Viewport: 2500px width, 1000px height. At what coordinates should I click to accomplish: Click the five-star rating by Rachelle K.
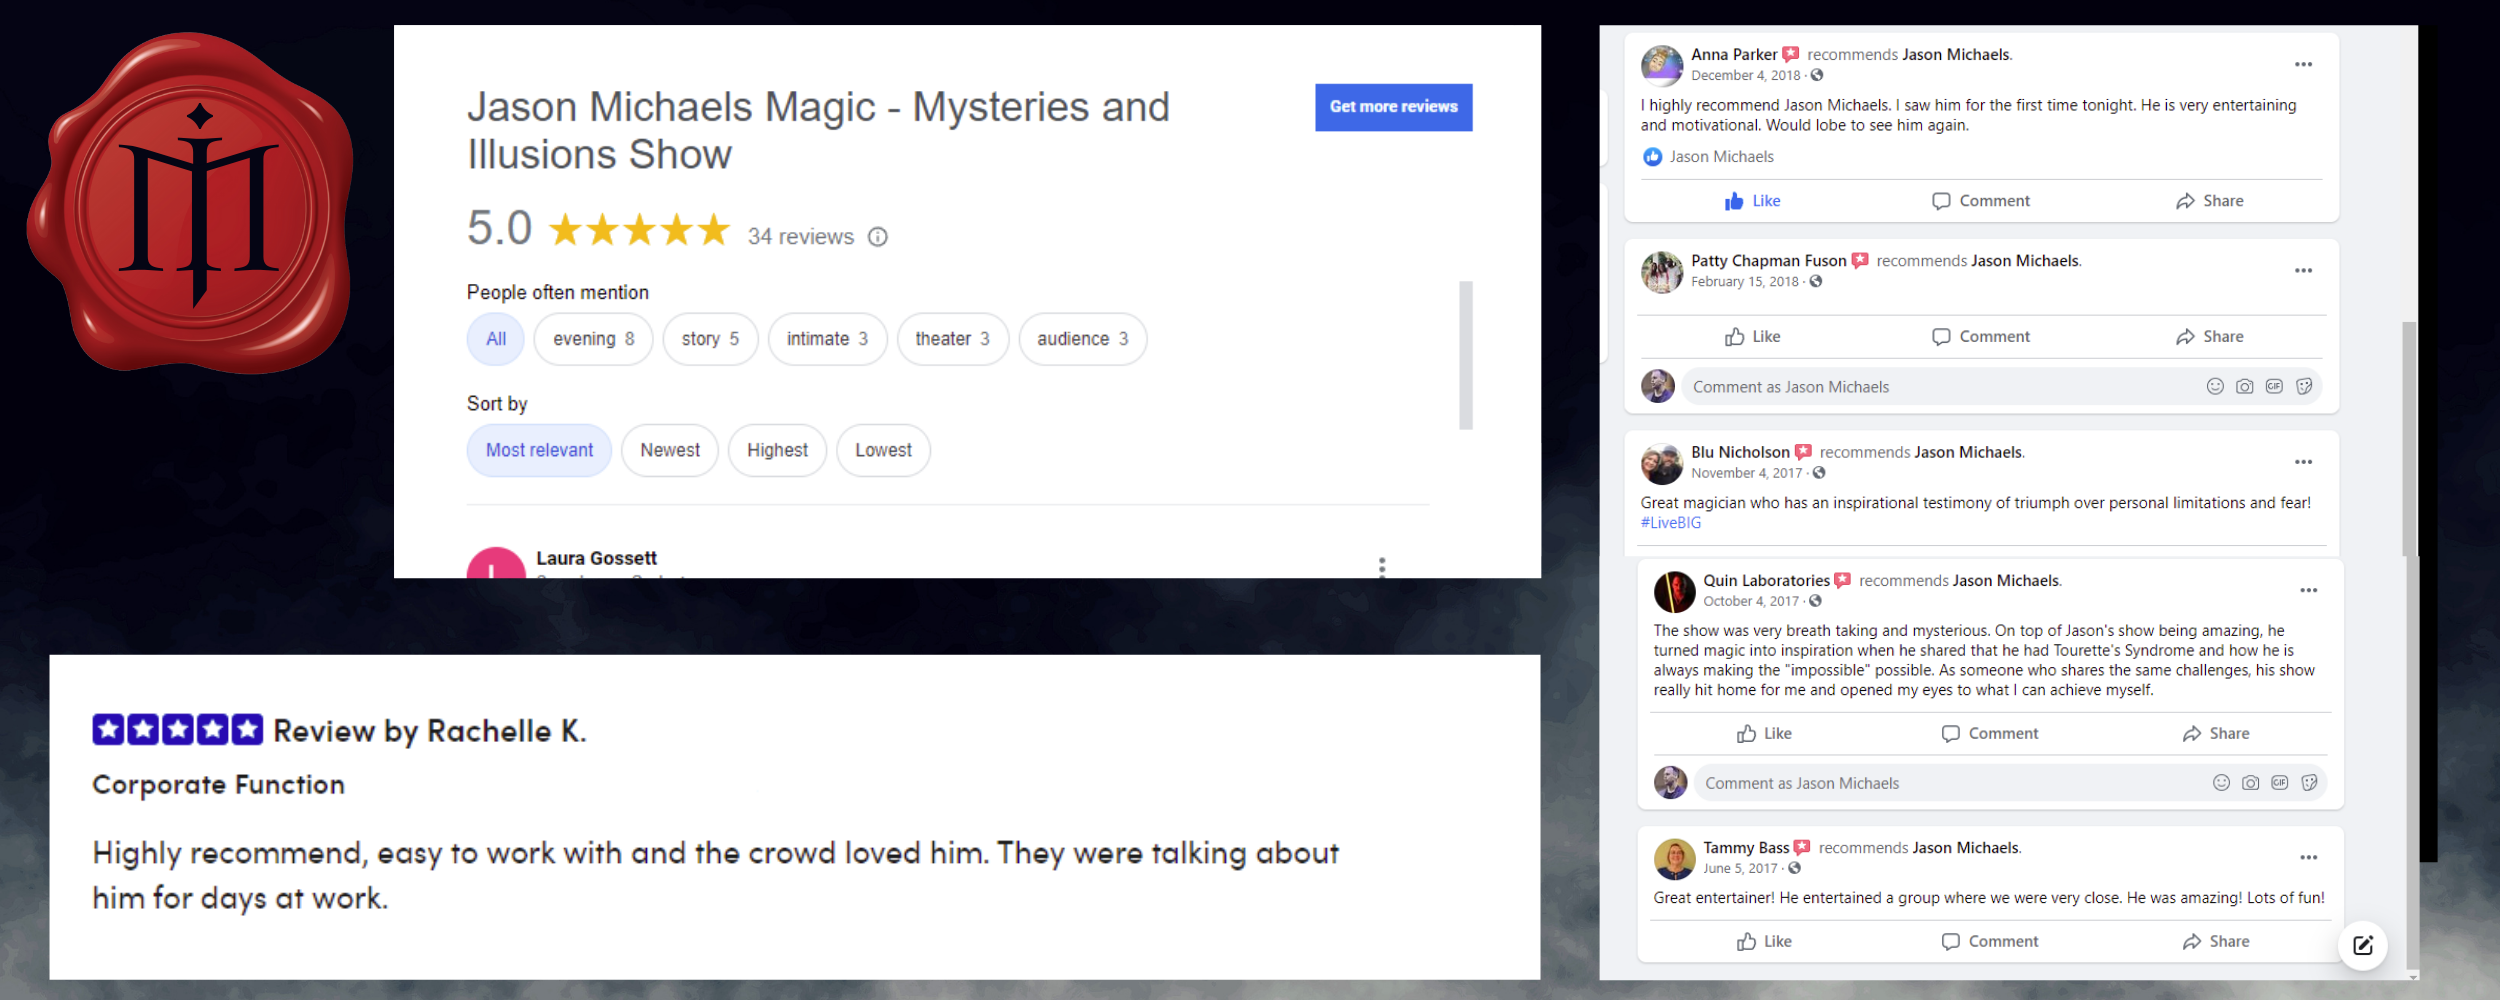coord(177,730)
